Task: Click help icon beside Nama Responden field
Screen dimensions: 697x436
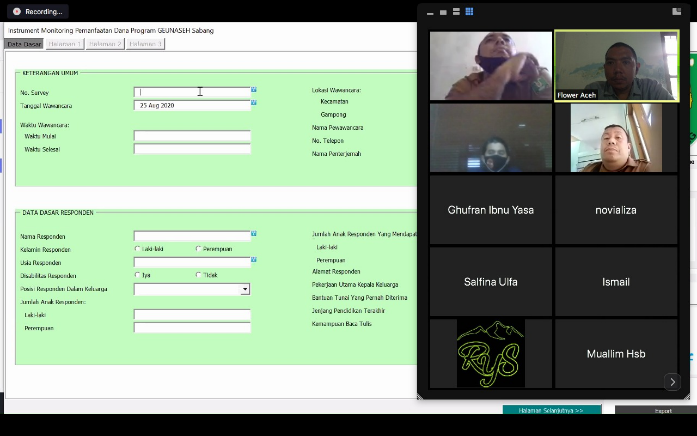Action: point(254,234)
